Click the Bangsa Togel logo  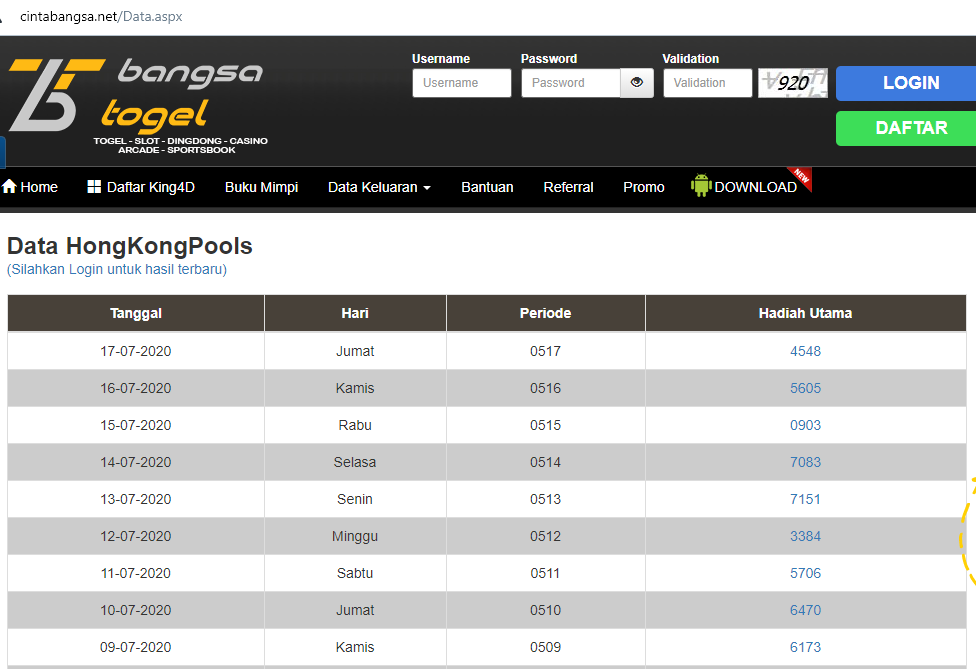[138, 105]
